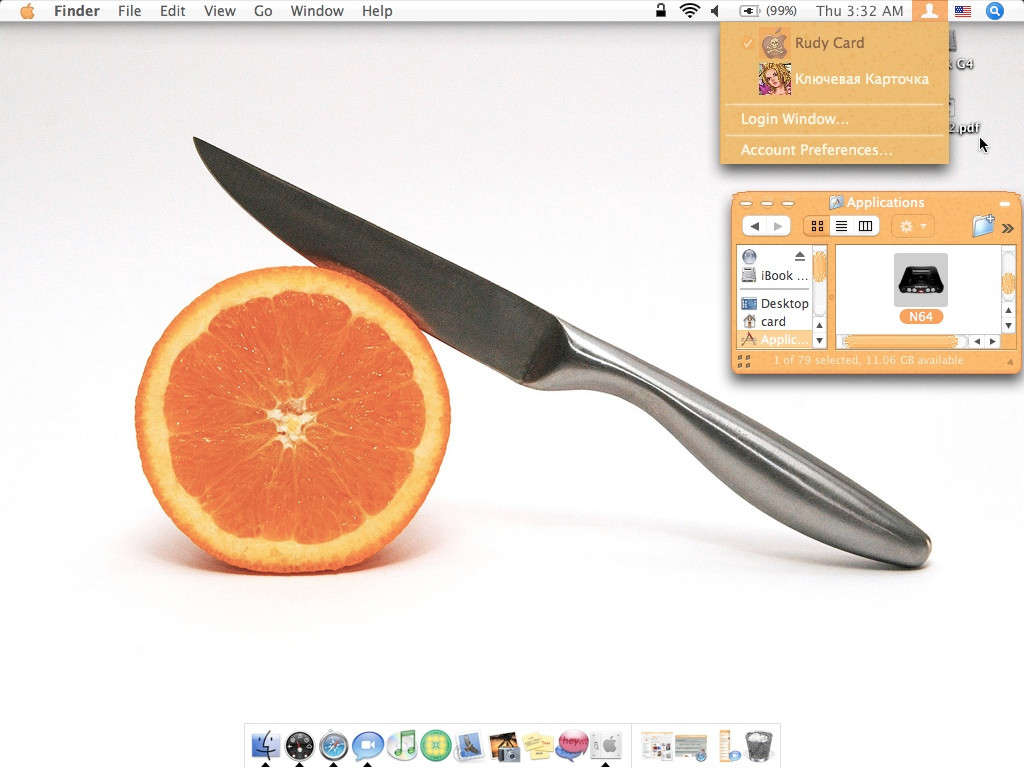The height and width of the screenshot is (768, 1024).
Task: Open Desktop in Finder sidebar
Action: [x=775, y=304]
